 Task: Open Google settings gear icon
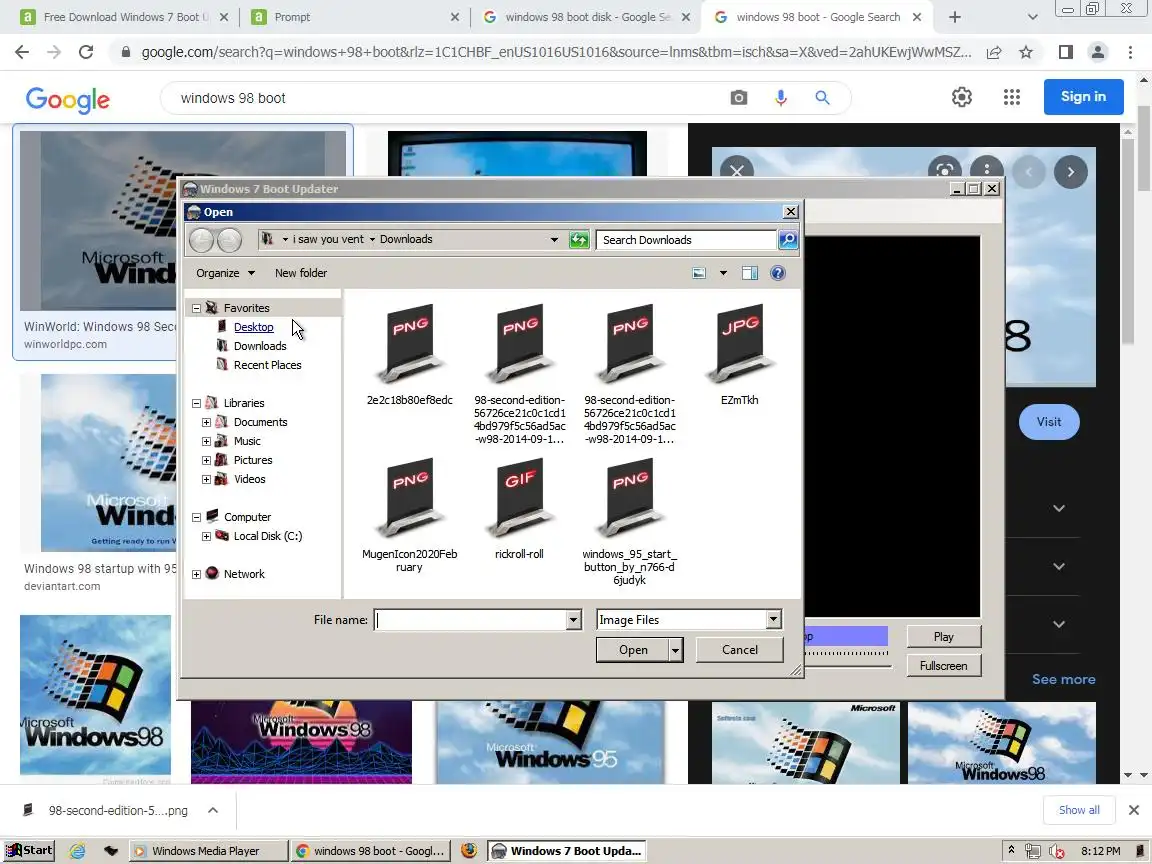(x=962, y=97)
